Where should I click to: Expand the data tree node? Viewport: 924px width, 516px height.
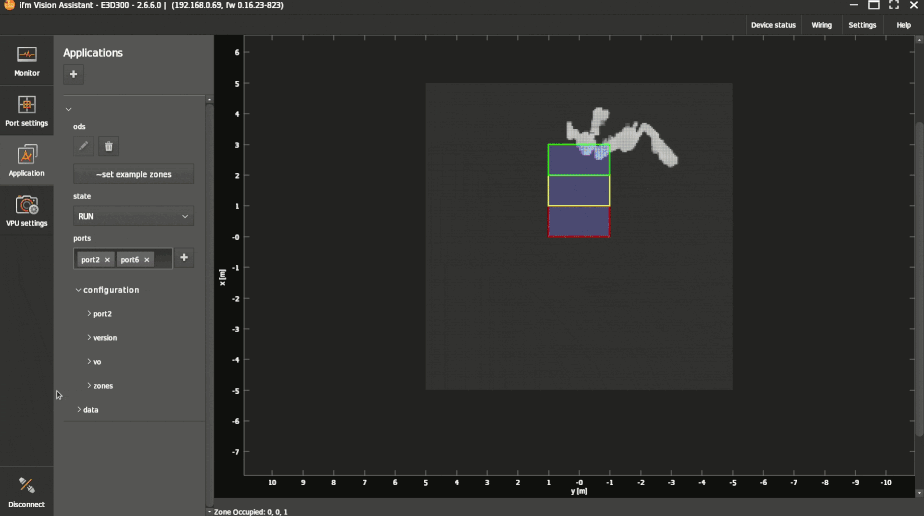(79, 410)
